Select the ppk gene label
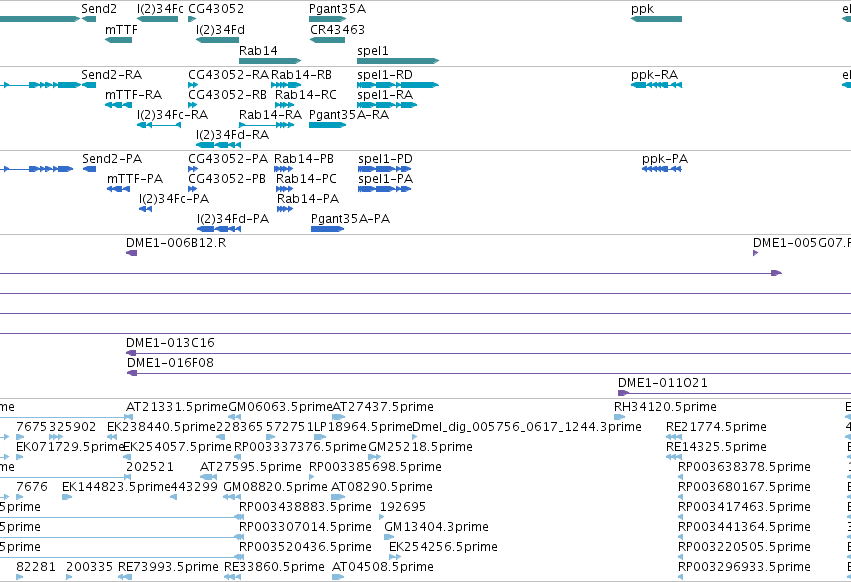 click(643, 9)
